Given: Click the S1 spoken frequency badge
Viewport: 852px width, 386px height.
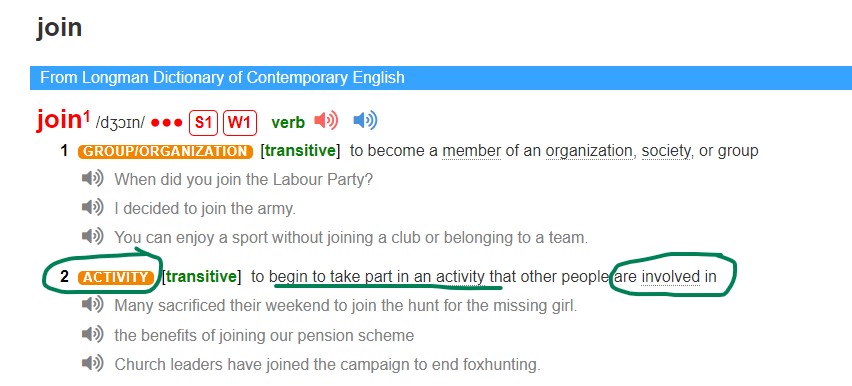Looking at the screenshot, I should [x=203, y=122].
